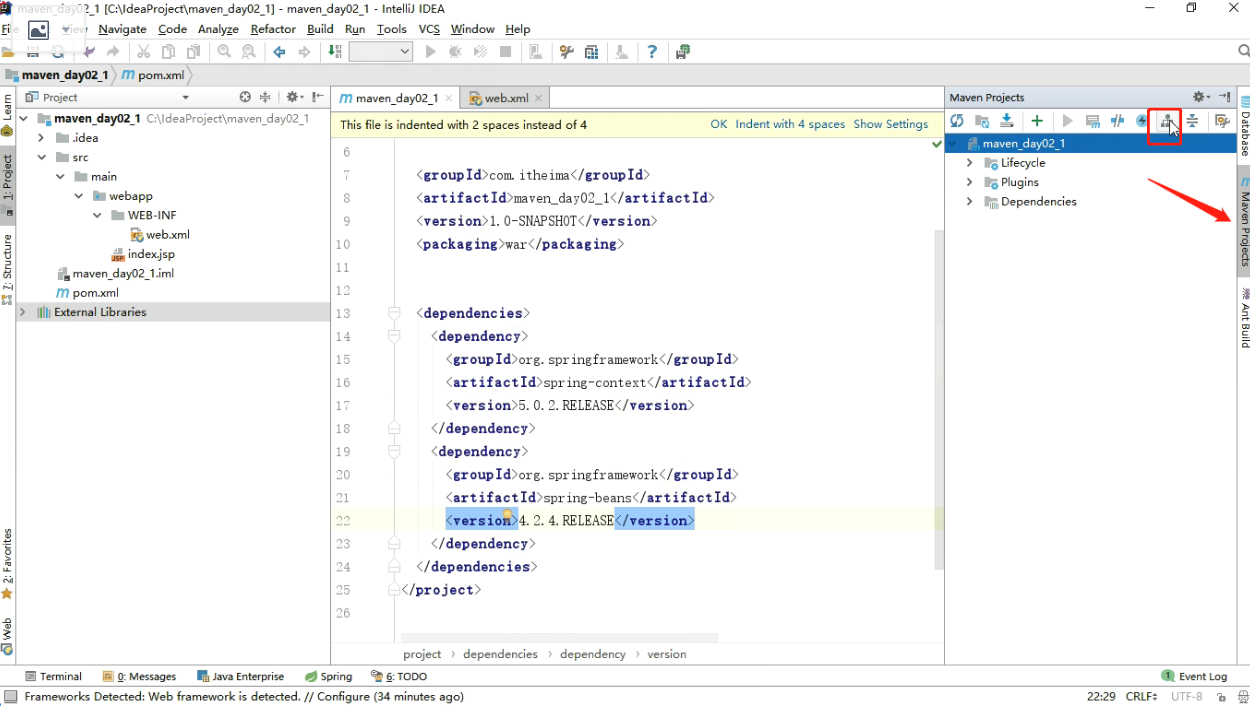The width and height of the screenshot is (1250, 706).
Task: Open Project panel gear options
Action: [294, 97]
